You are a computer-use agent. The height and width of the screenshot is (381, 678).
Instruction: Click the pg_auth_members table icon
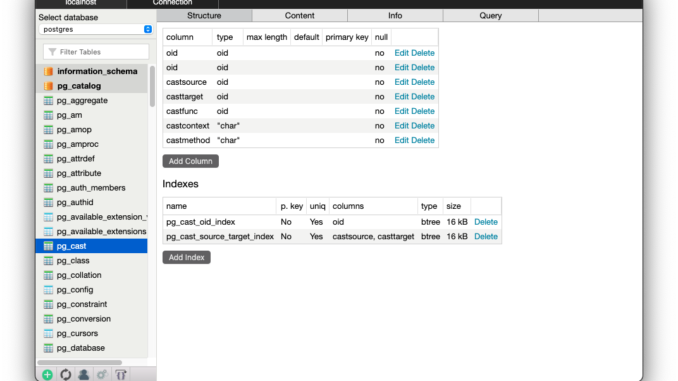(x=48, y=188)
